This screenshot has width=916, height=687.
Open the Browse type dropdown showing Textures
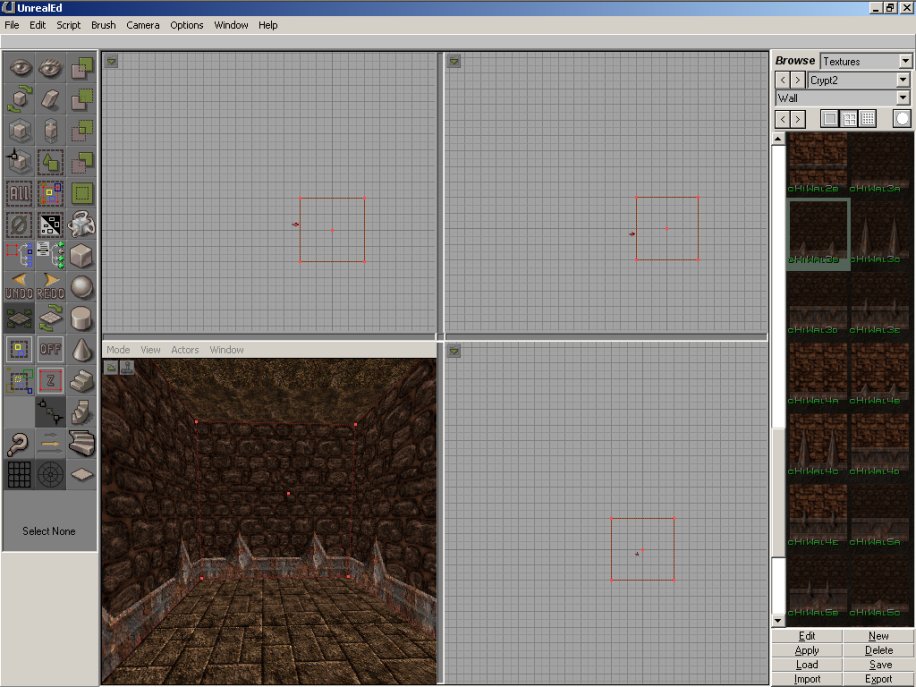[905, 61]
